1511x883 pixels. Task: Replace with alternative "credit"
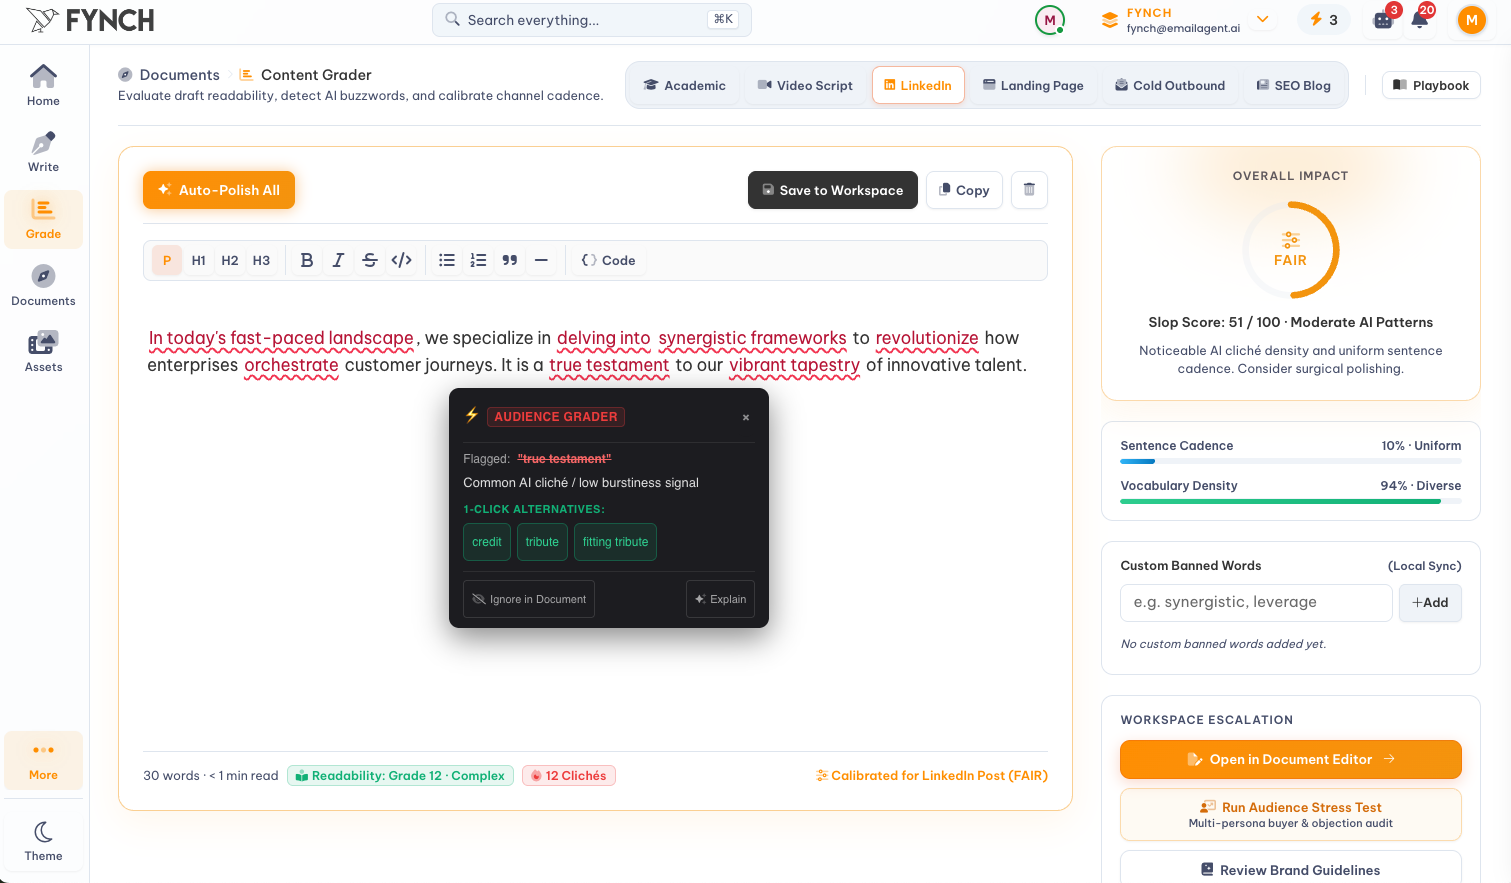(487, 542)
